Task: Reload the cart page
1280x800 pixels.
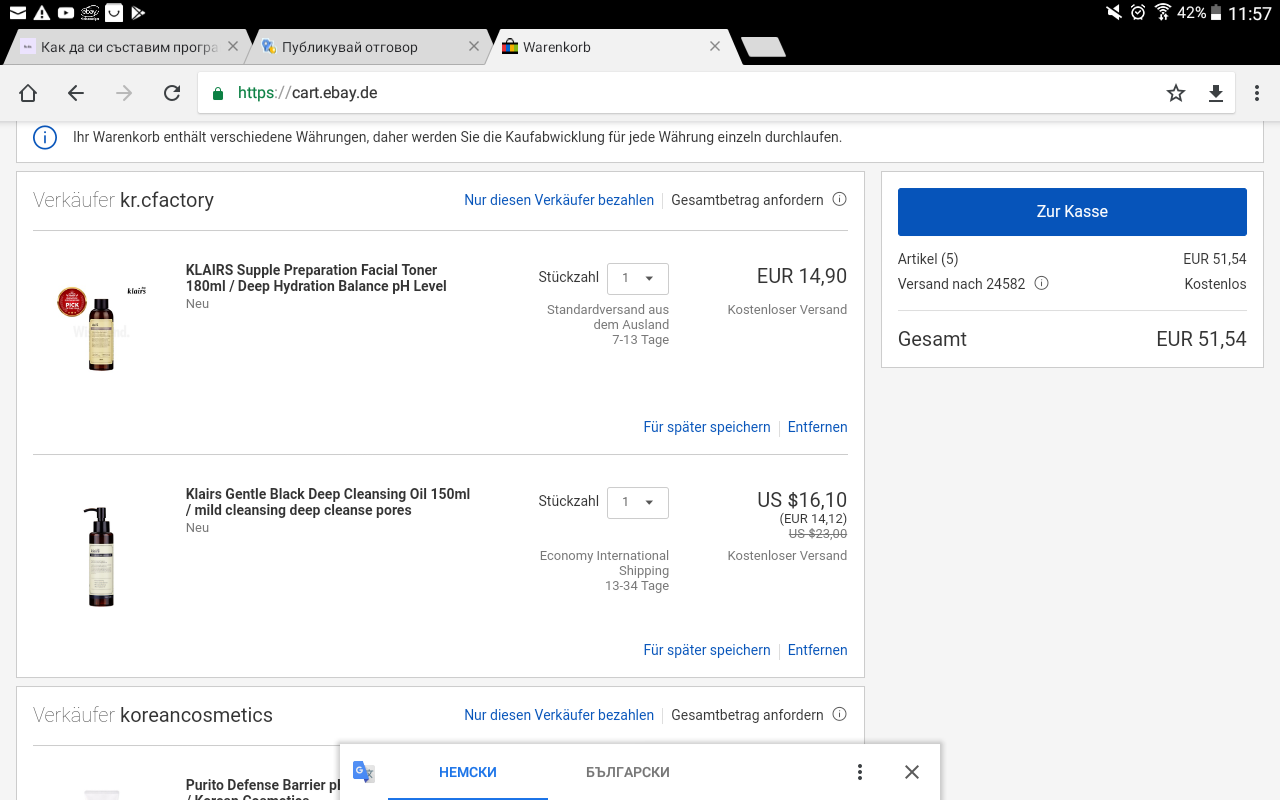Action: (172, 93)
